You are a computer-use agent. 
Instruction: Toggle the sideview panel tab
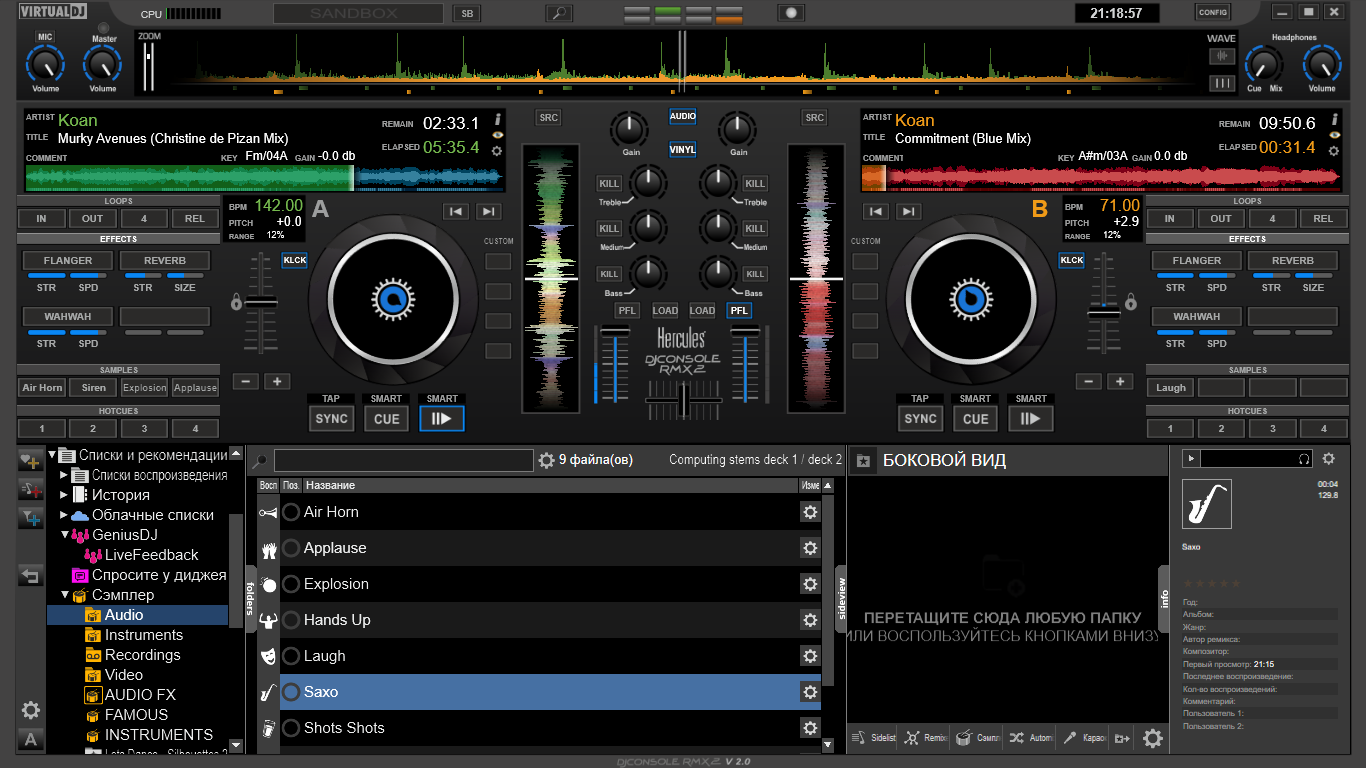click(840, 598)
